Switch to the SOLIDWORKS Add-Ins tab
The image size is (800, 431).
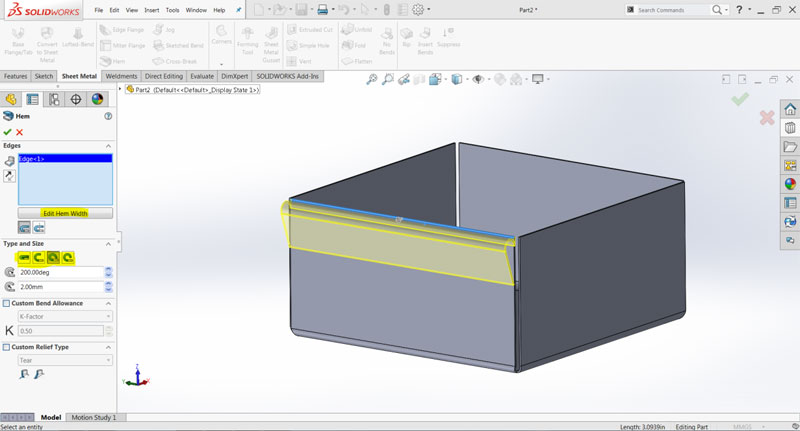point(287,77)
